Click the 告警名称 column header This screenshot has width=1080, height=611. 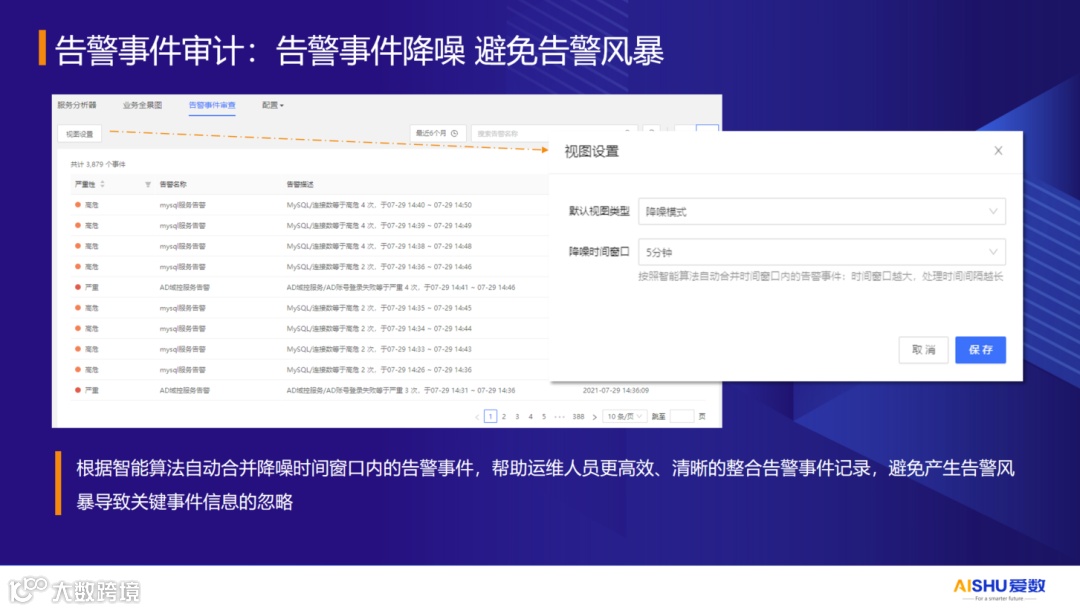pyautogui.click(x=173, y=185)
